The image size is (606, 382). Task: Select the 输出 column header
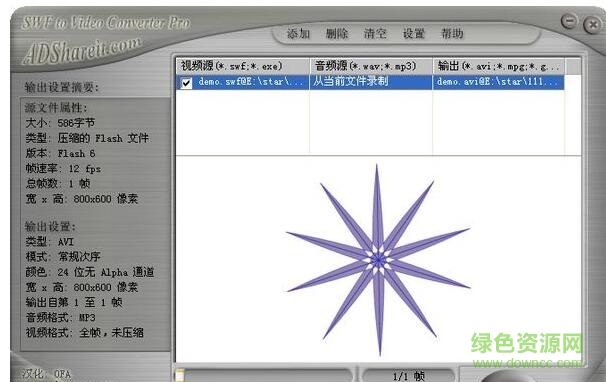coord(499,66)
